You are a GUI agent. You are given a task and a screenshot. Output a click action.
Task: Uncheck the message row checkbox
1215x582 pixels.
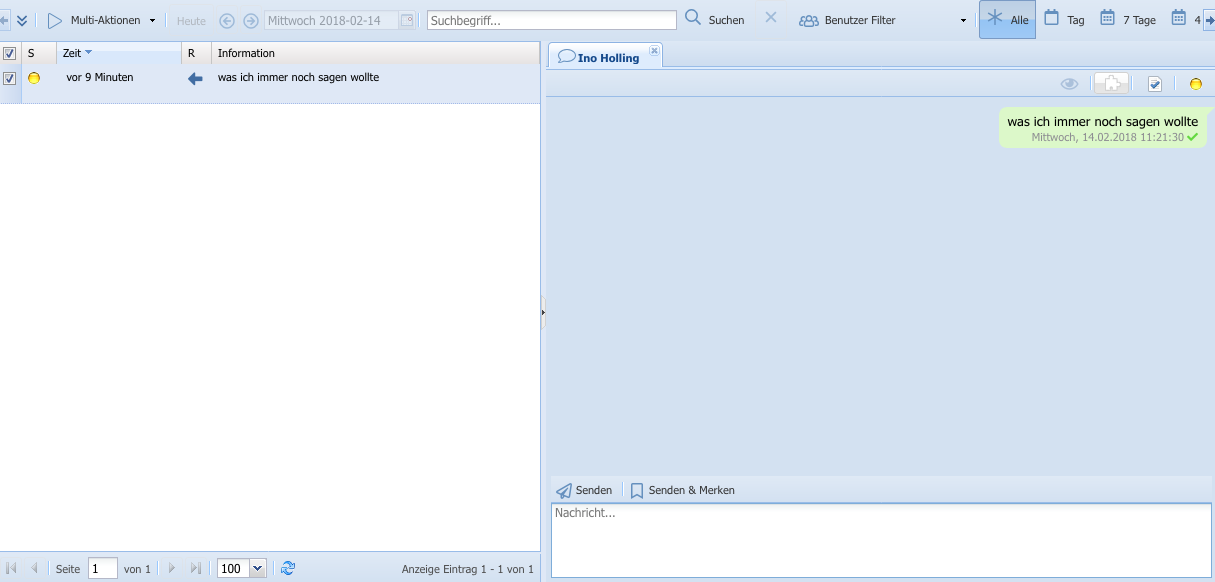(x=10, y=78)
